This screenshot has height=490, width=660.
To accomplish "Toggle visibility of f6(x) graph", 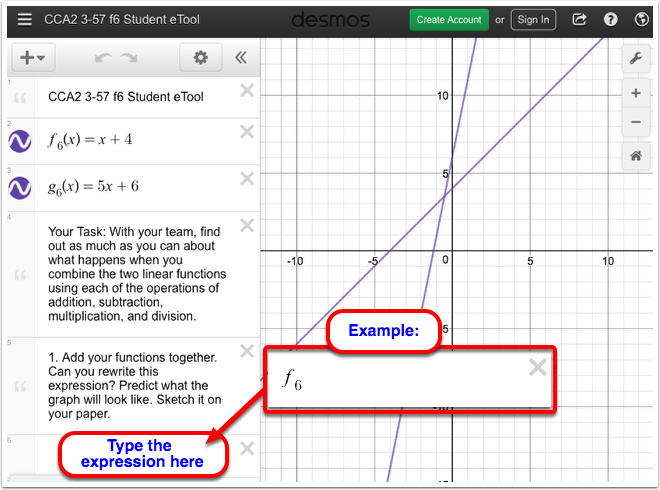I will point(20,141).
